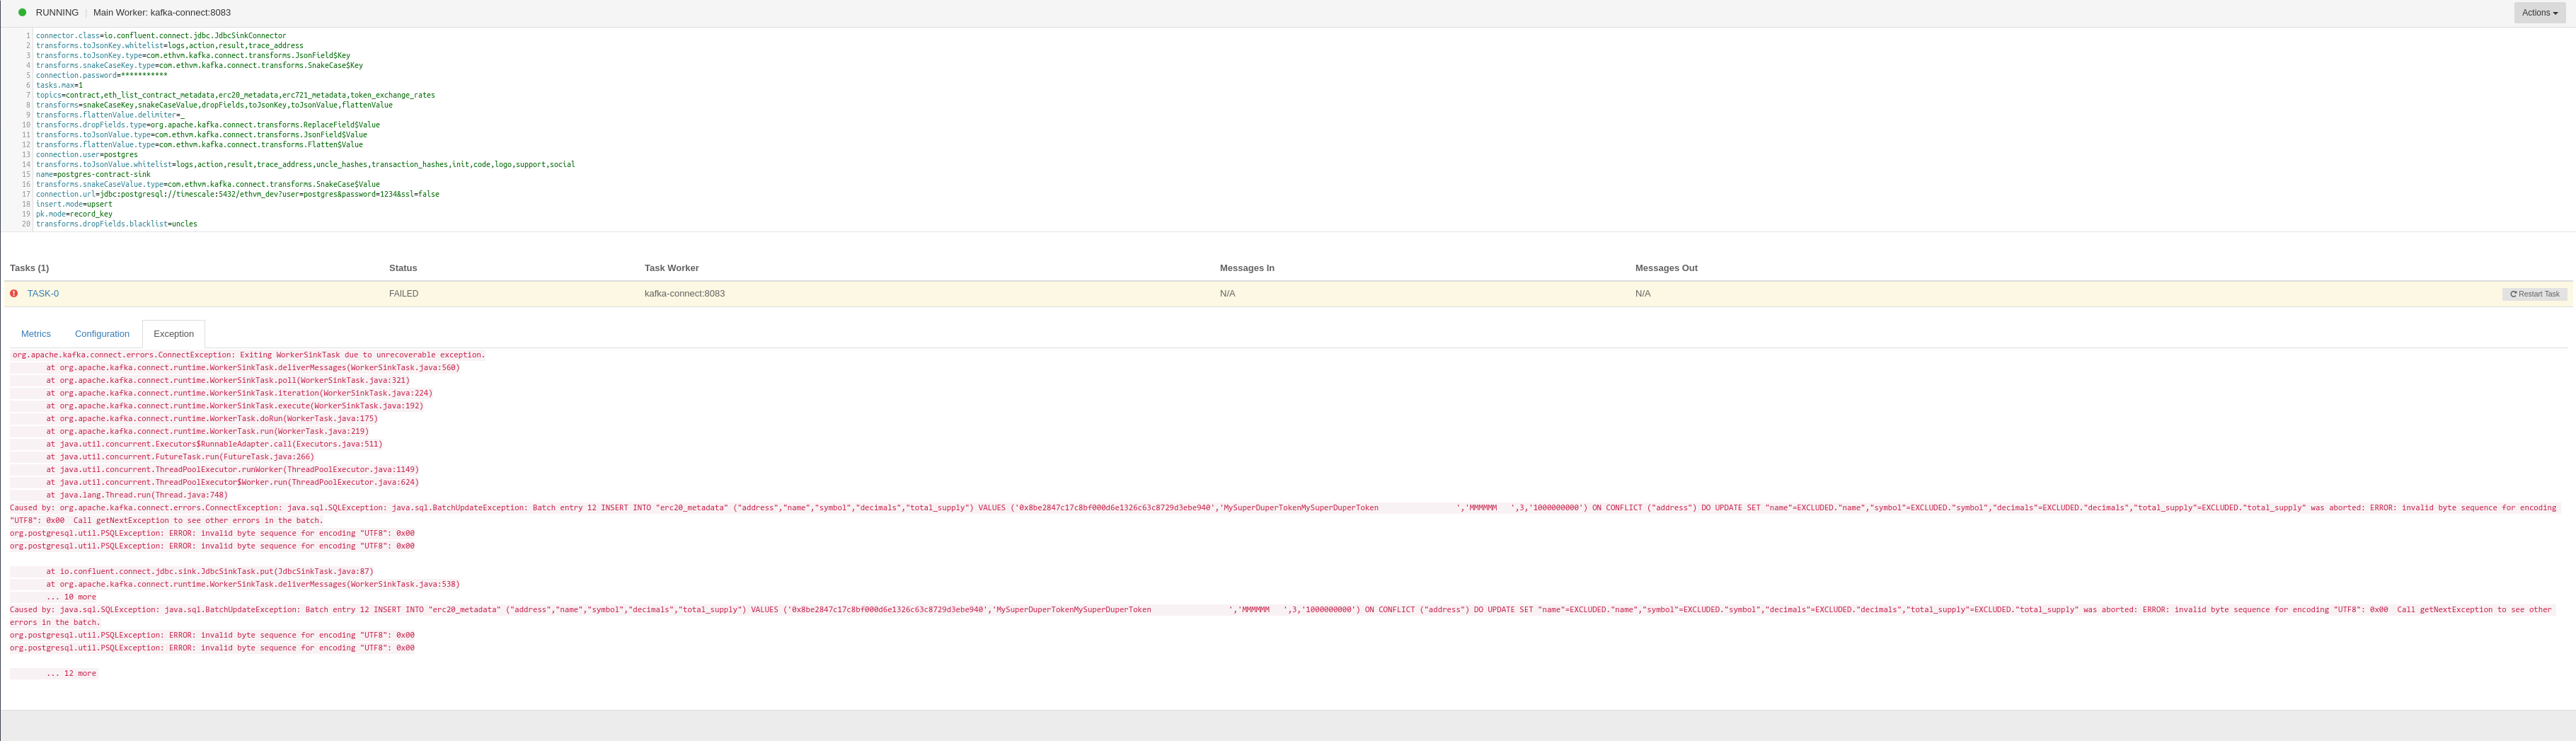2576x741 pixels.
Task: Click the N/A value under Messages Out
Action: [x=1643, y=293]
